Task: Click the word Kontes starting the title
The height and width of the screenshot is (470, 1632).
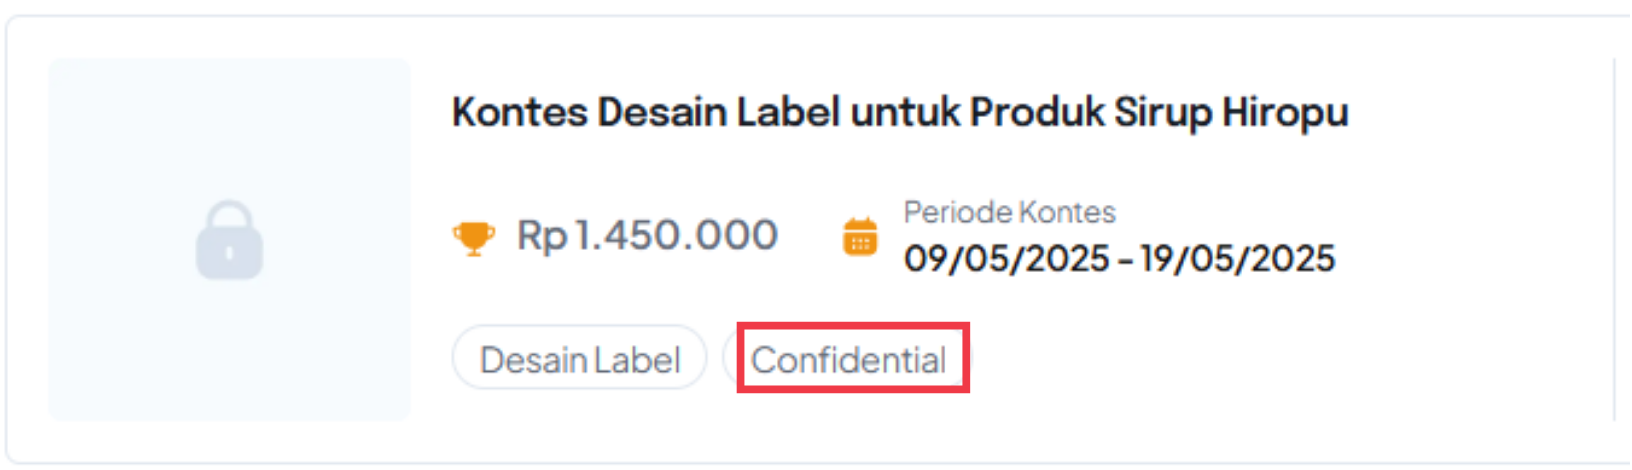Action: [519, 112]
